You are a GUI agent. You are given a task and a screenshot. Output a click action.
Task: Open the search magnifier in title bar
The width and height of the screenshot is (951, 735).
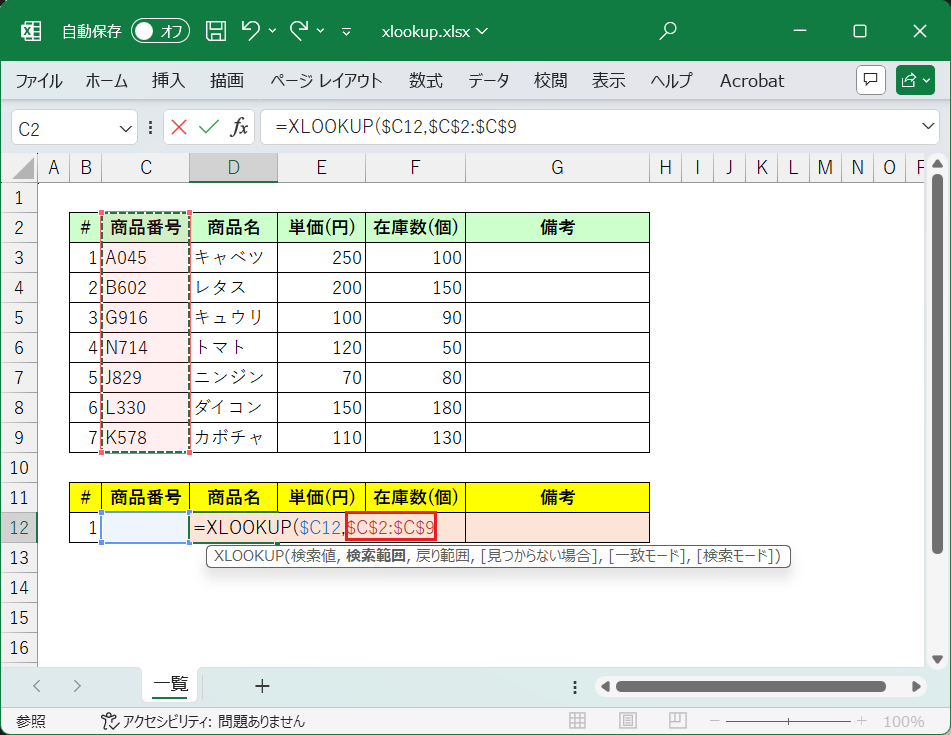[668, 31]
